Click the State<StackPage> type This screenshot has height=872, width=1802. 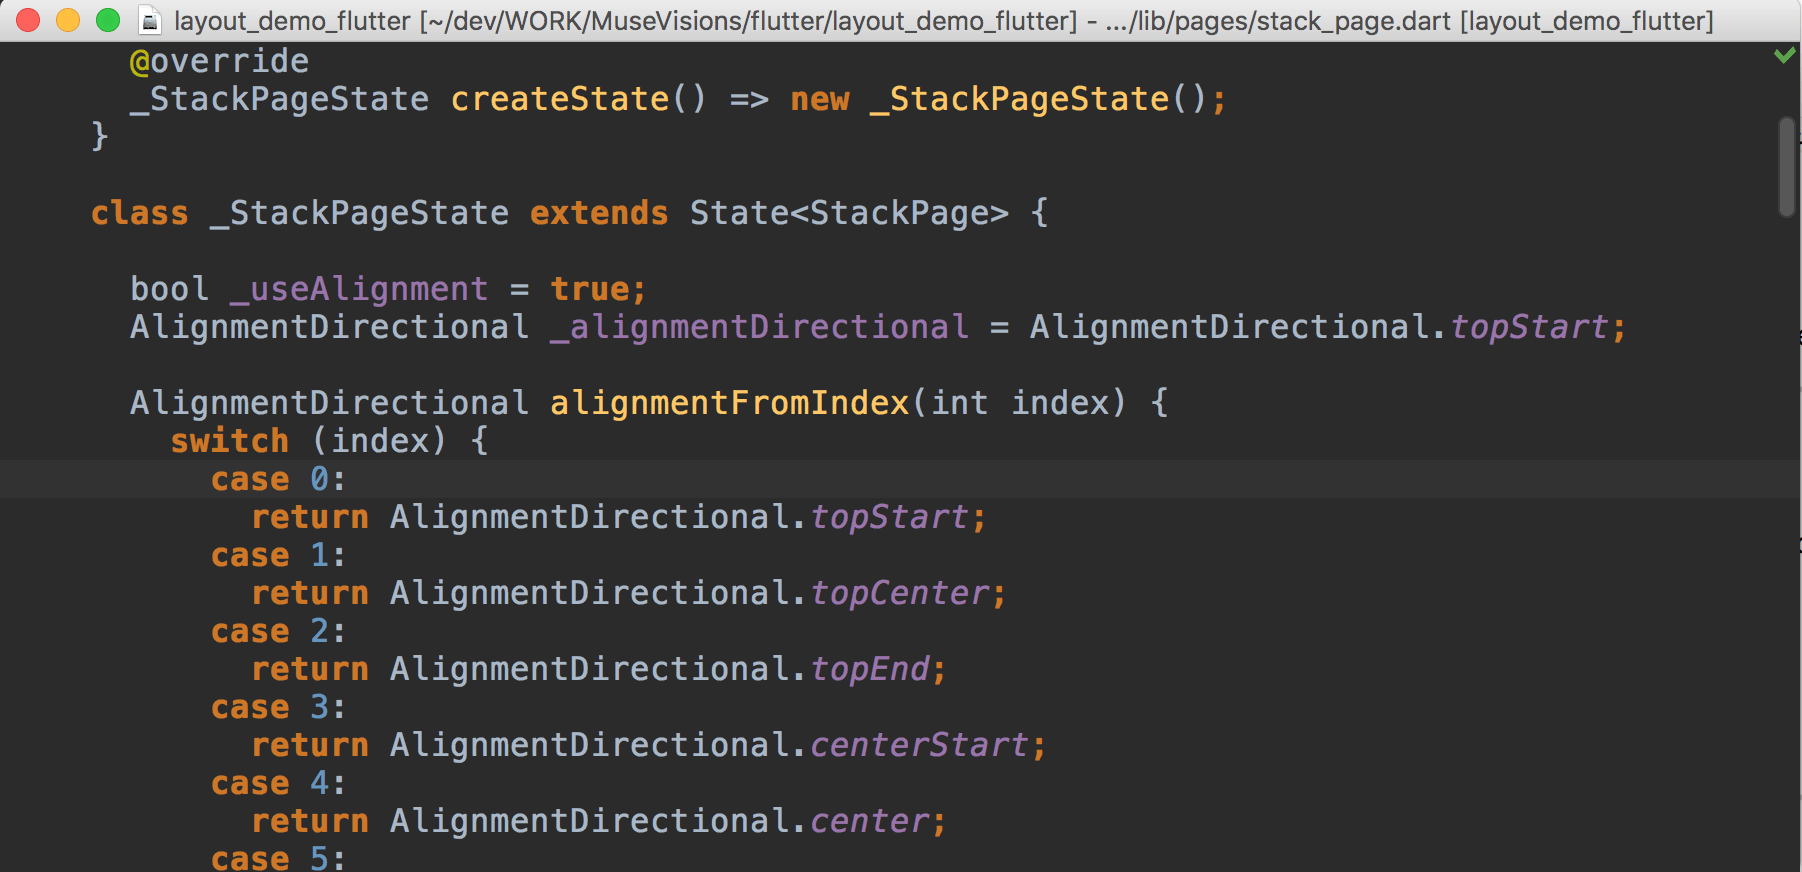tap(849, 213)
